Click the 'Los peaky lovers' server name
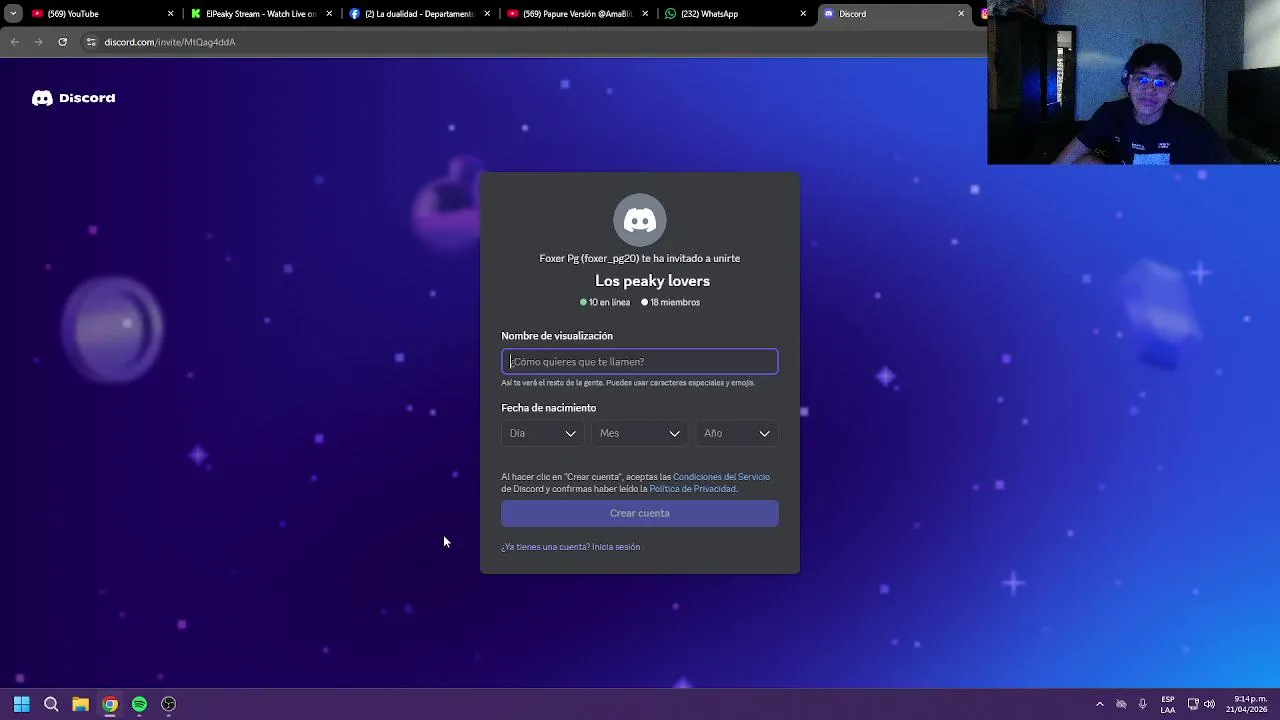This screenshot has width=1280, height=720. click(652, 281)
